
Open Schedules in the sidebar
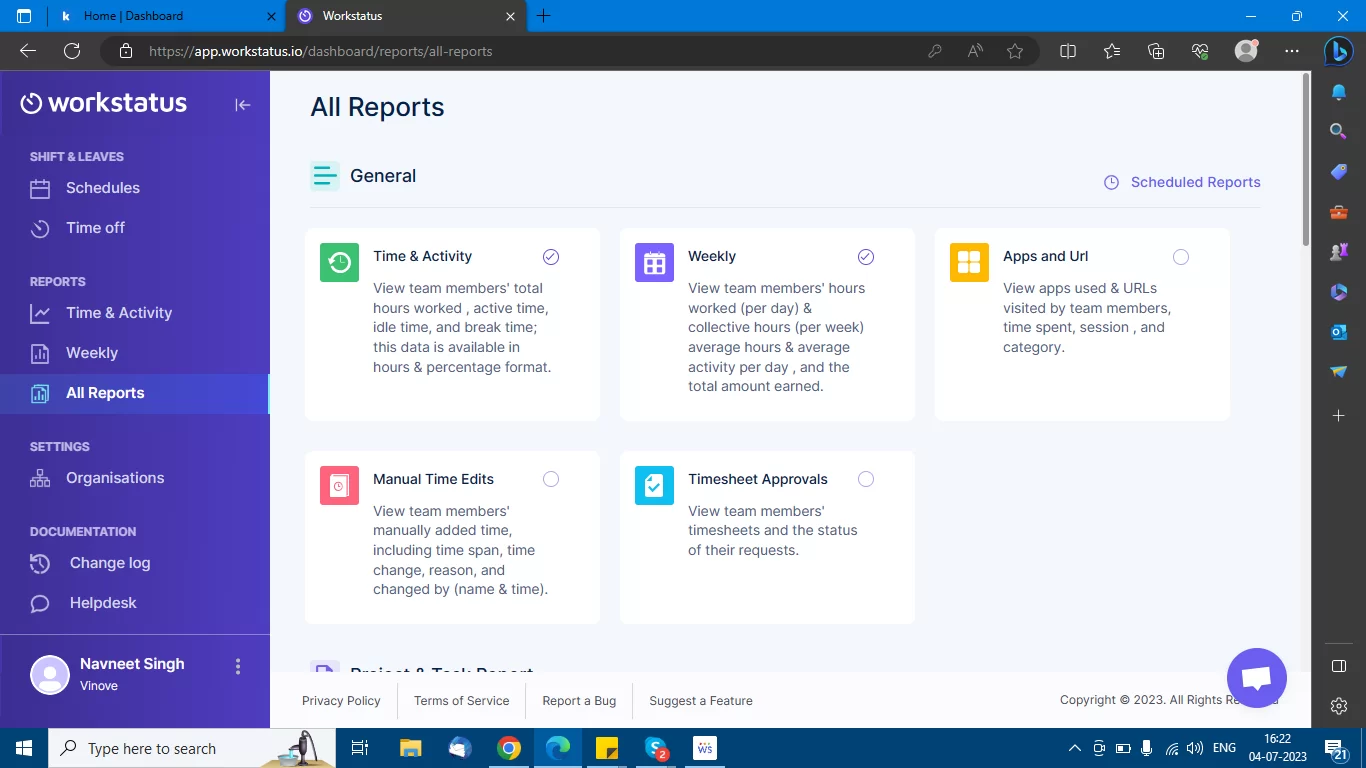102,188
